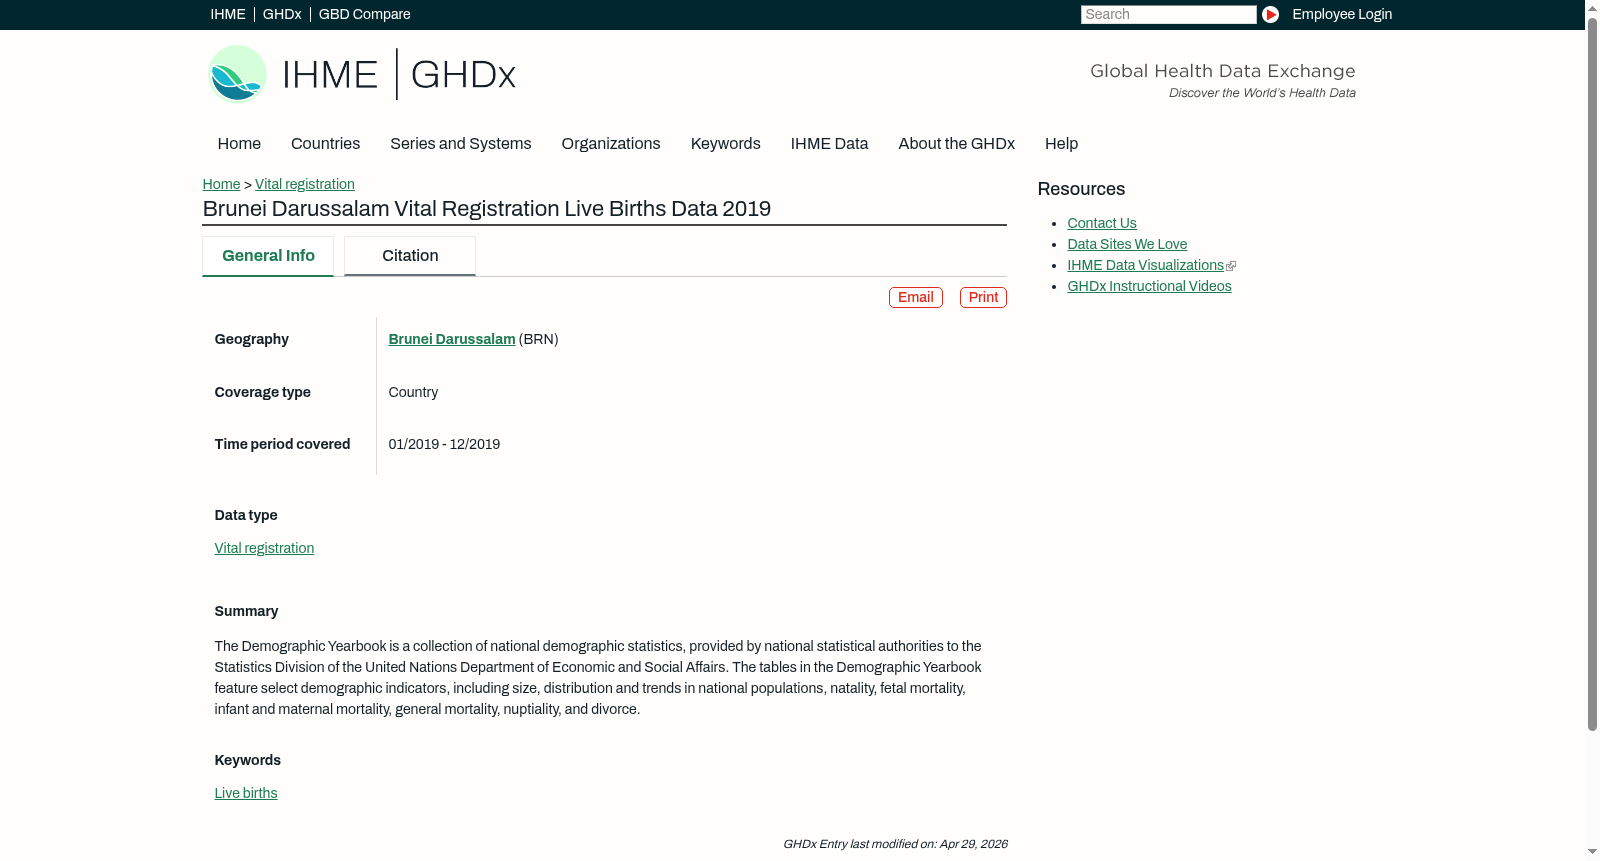Go to Home in main navigation
This screenshot has height=861, width=1600.
[x=239, y=144]
